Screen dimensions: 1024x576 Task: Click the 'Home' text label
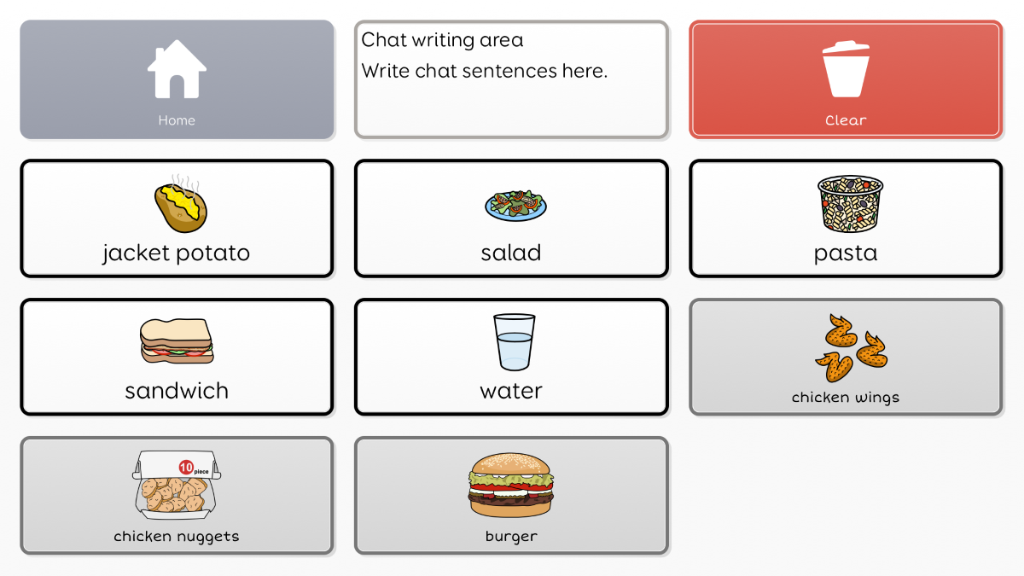pos(176,120)
